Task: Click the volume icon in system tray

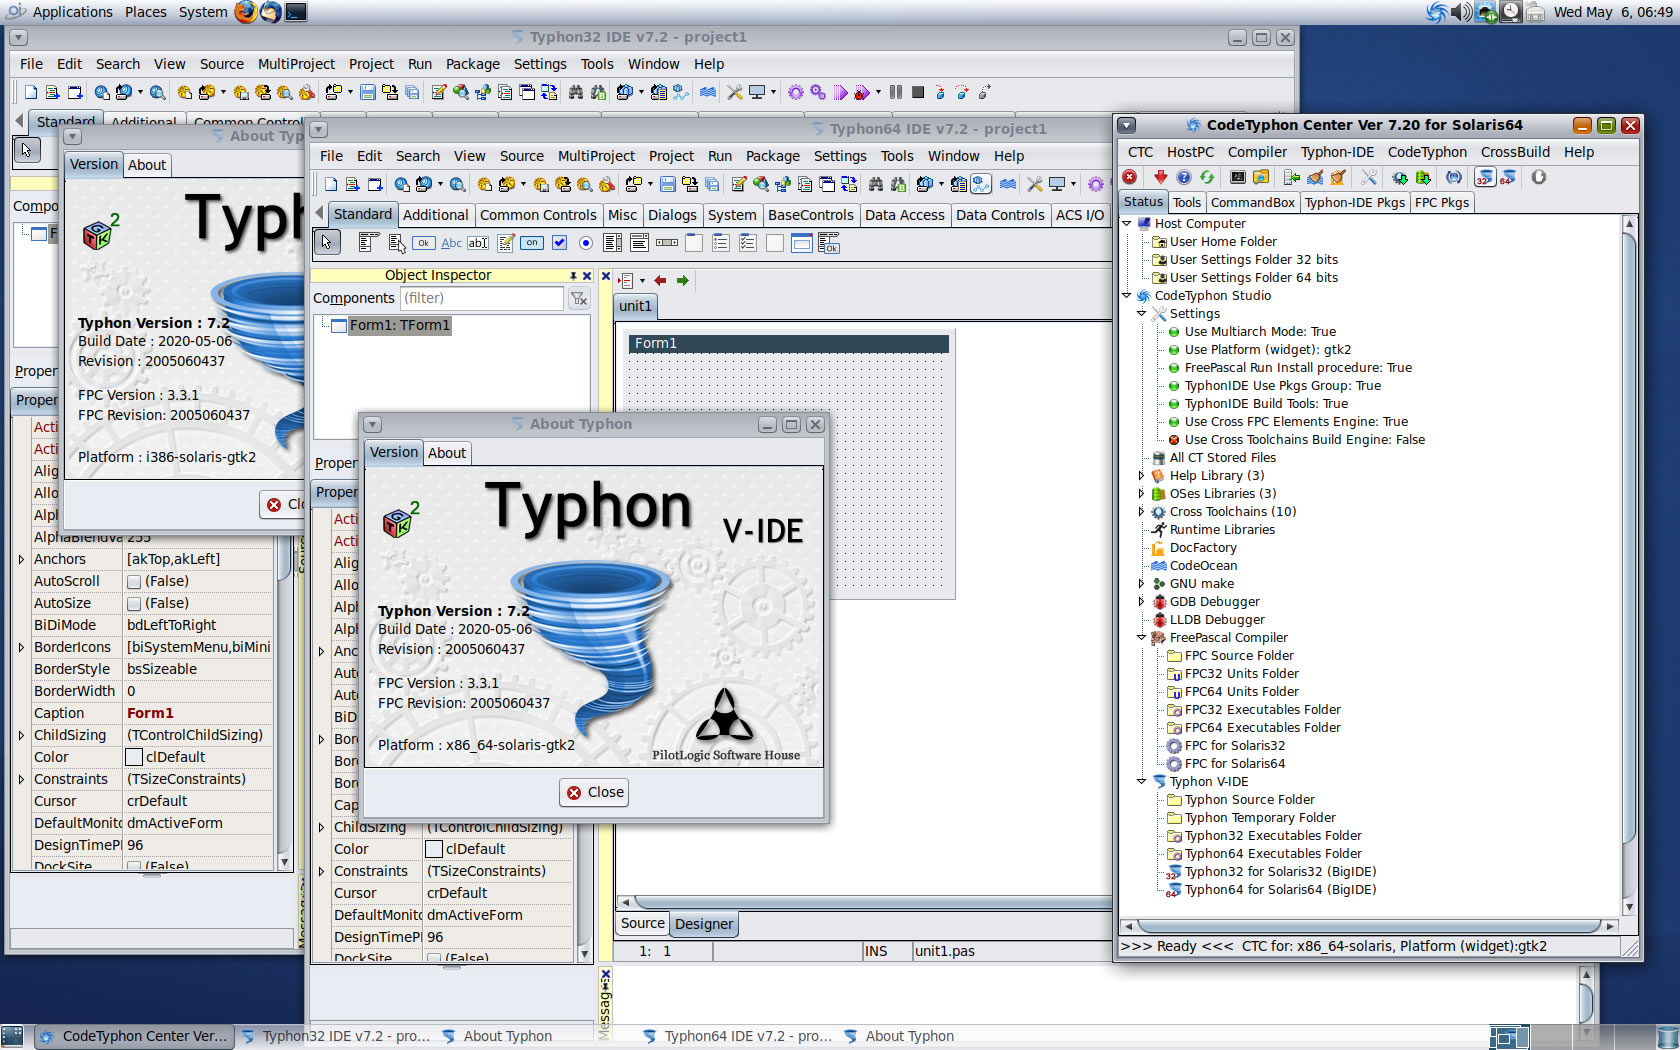Action: coord(1461,12)
